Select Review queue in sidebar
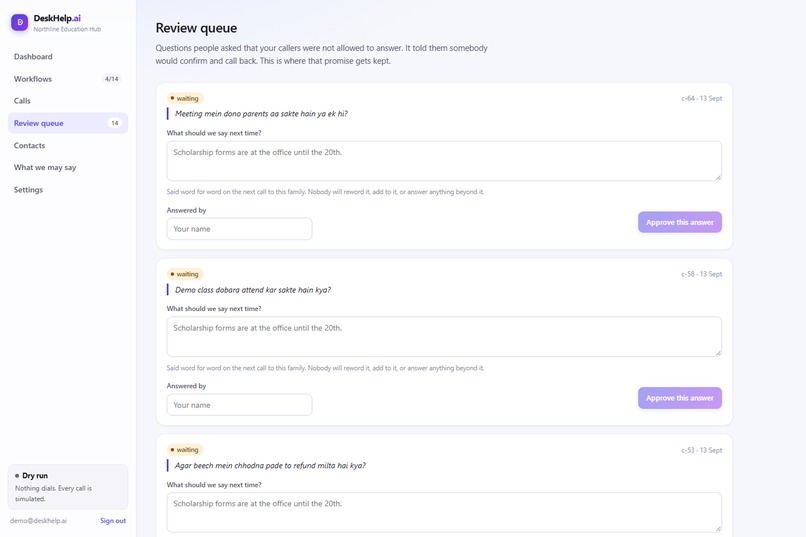This screenshot has height=537, width=806. pyautogui.click(x=68, y=123)
